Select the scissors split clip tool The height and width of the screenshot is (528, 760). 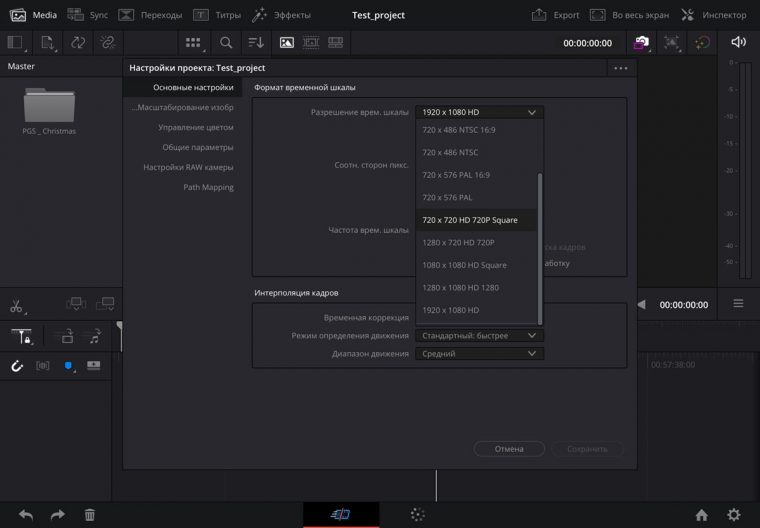tap(17, 306)
